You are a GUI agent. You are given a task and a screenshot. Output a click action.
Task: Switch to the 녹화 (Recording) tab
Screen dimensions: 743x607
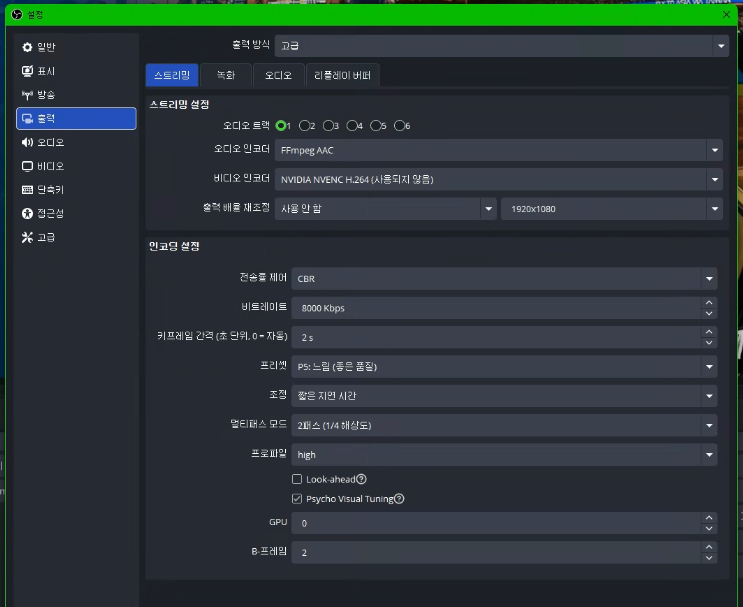coord(226,75)
